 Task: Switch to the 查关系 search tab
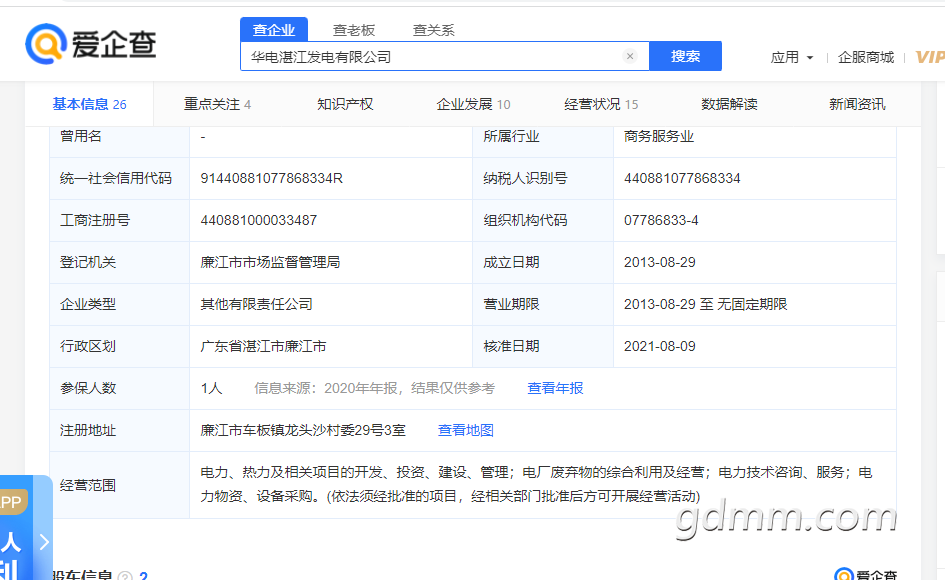tap(433, 30)
